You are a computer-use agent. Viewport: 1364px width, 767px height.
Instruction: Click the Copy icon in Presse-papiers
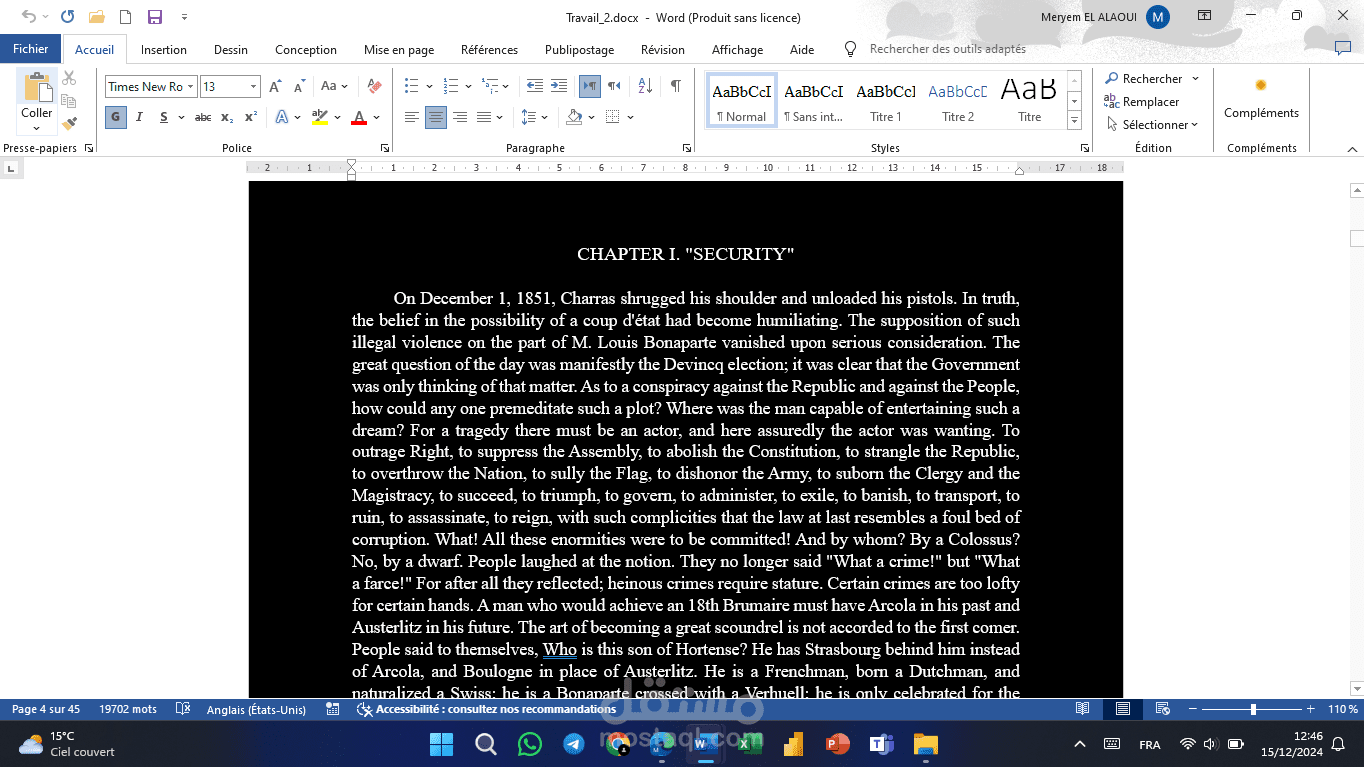[69, 101]
